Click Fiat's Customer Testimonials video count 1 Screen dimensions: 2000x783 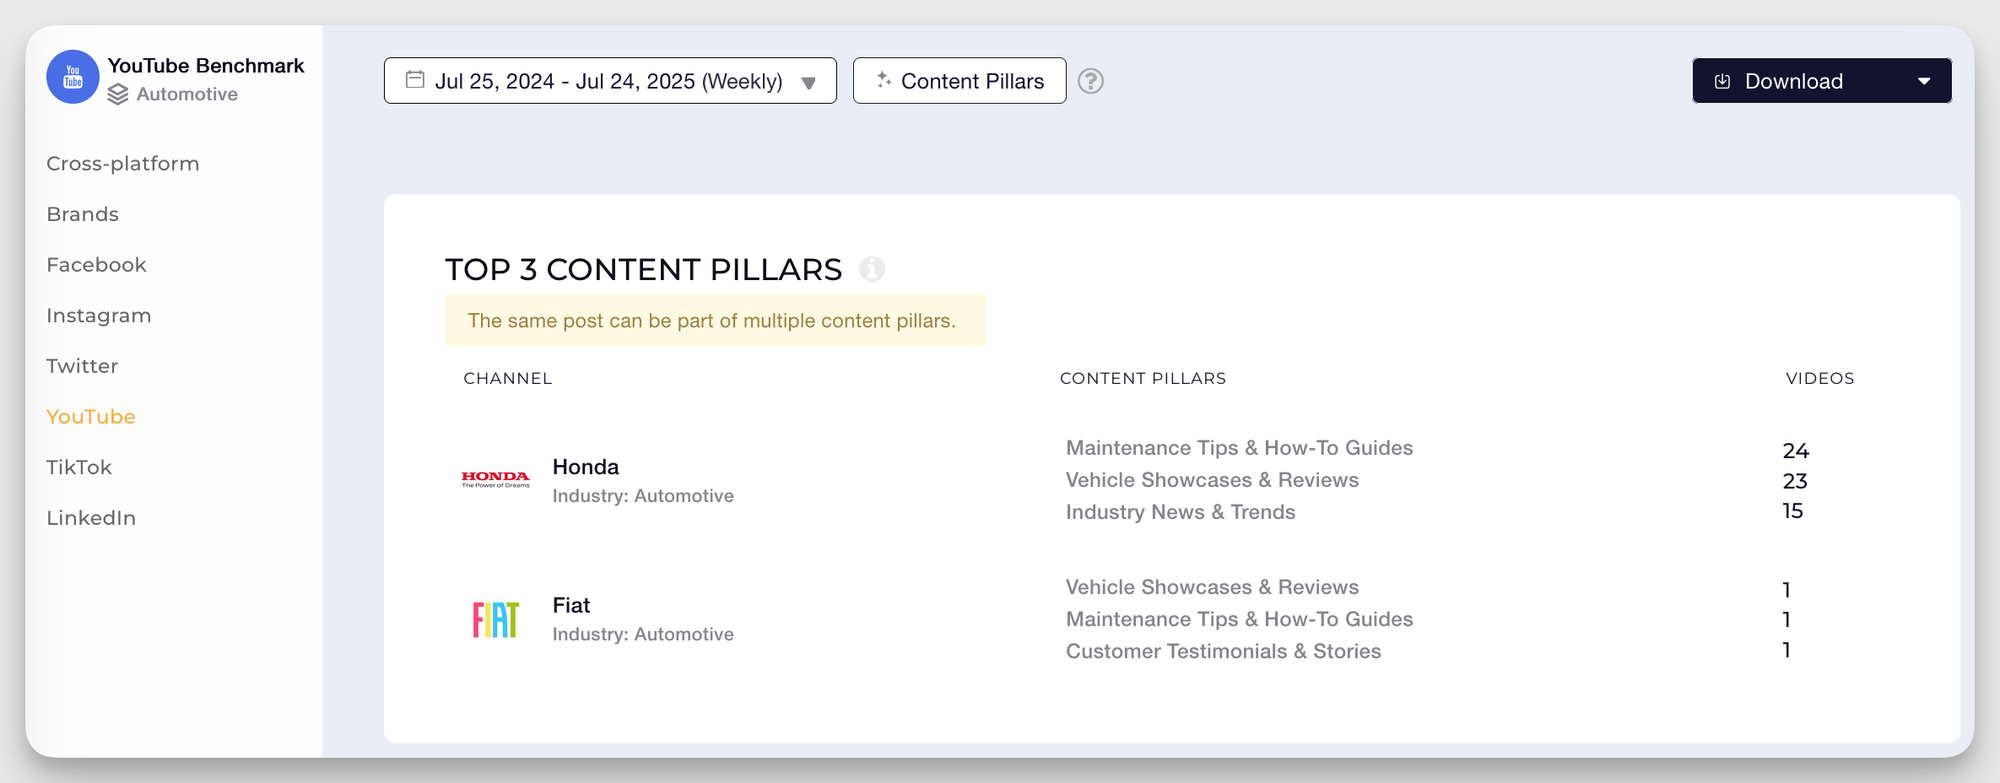pyautogui.click(x=1787, y=650)
